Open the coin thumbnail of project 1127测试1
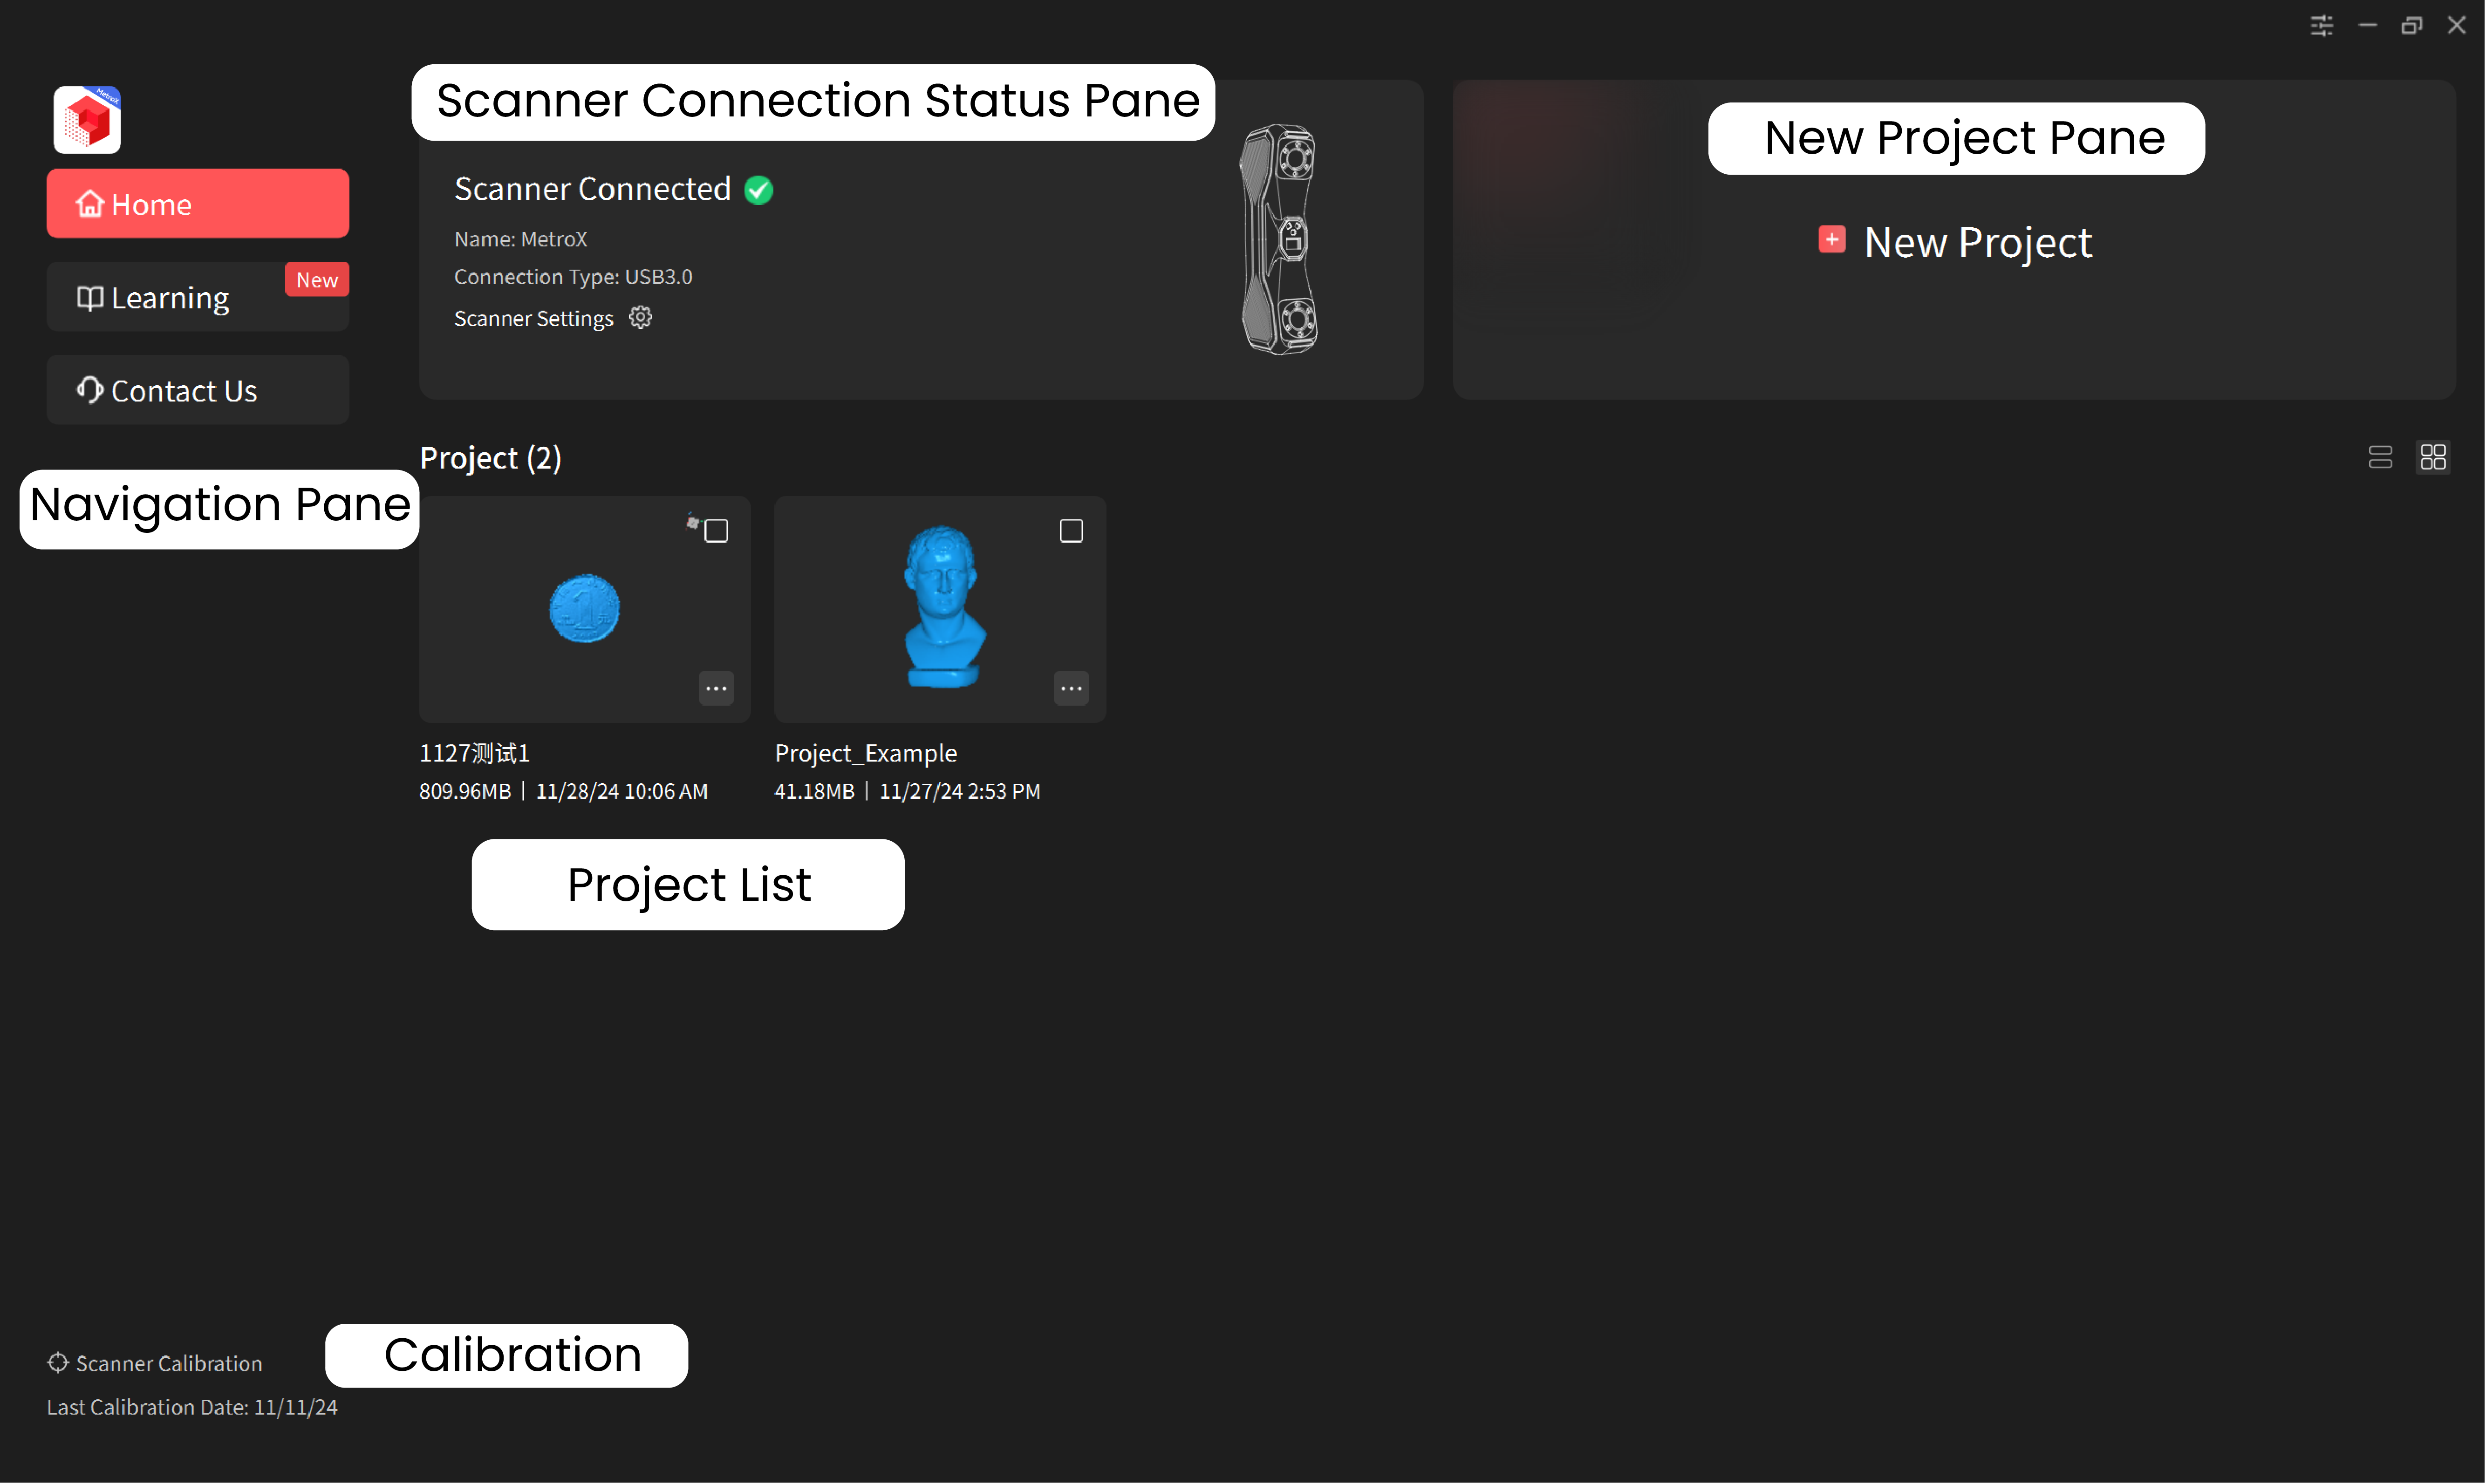 click(x=584, y=608)
